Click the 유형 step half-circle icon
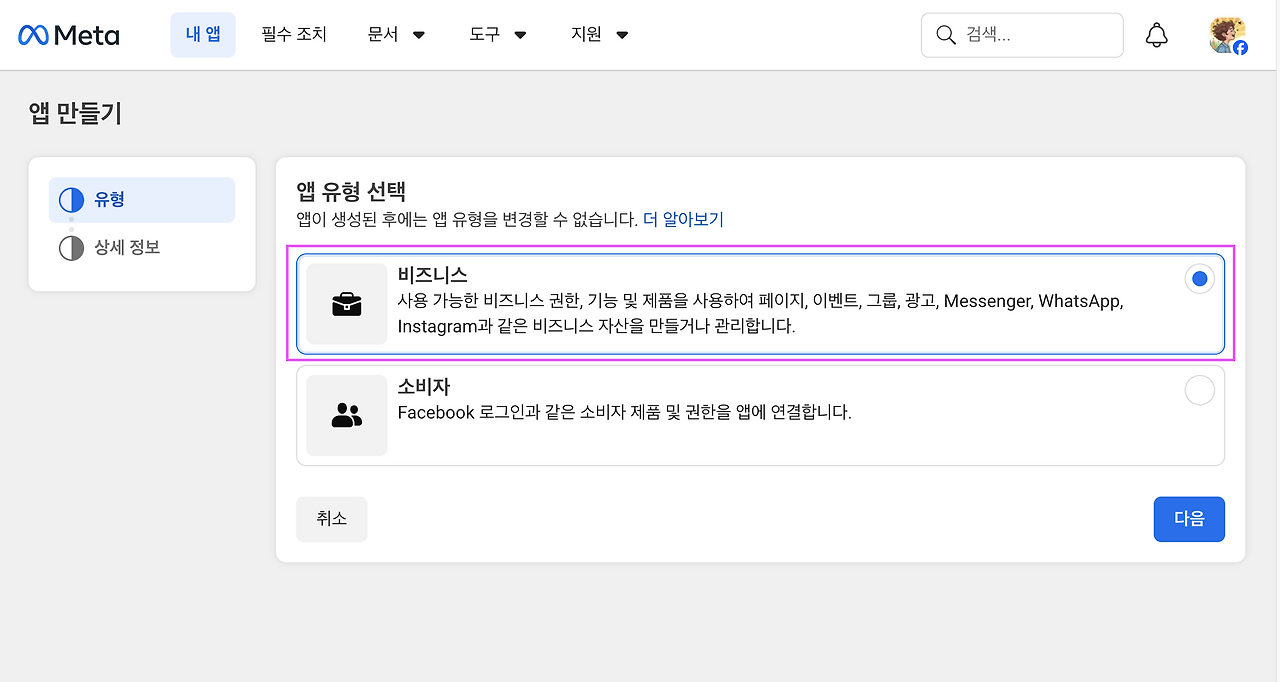The width and height of the screenshot is (1280, 682). pyautogui.click(x=71, y=200)
